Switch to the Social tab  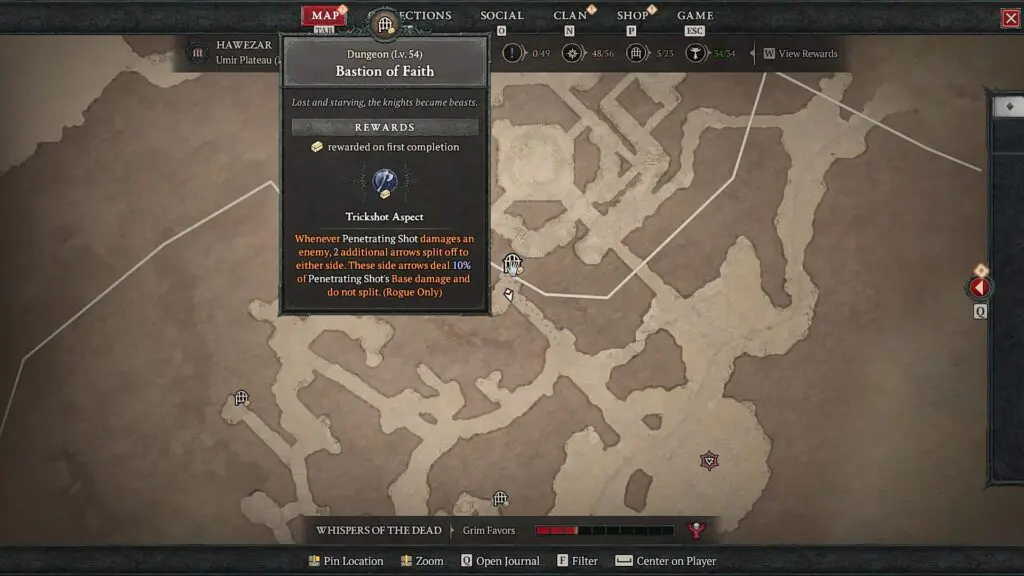(x=502, y=15)
